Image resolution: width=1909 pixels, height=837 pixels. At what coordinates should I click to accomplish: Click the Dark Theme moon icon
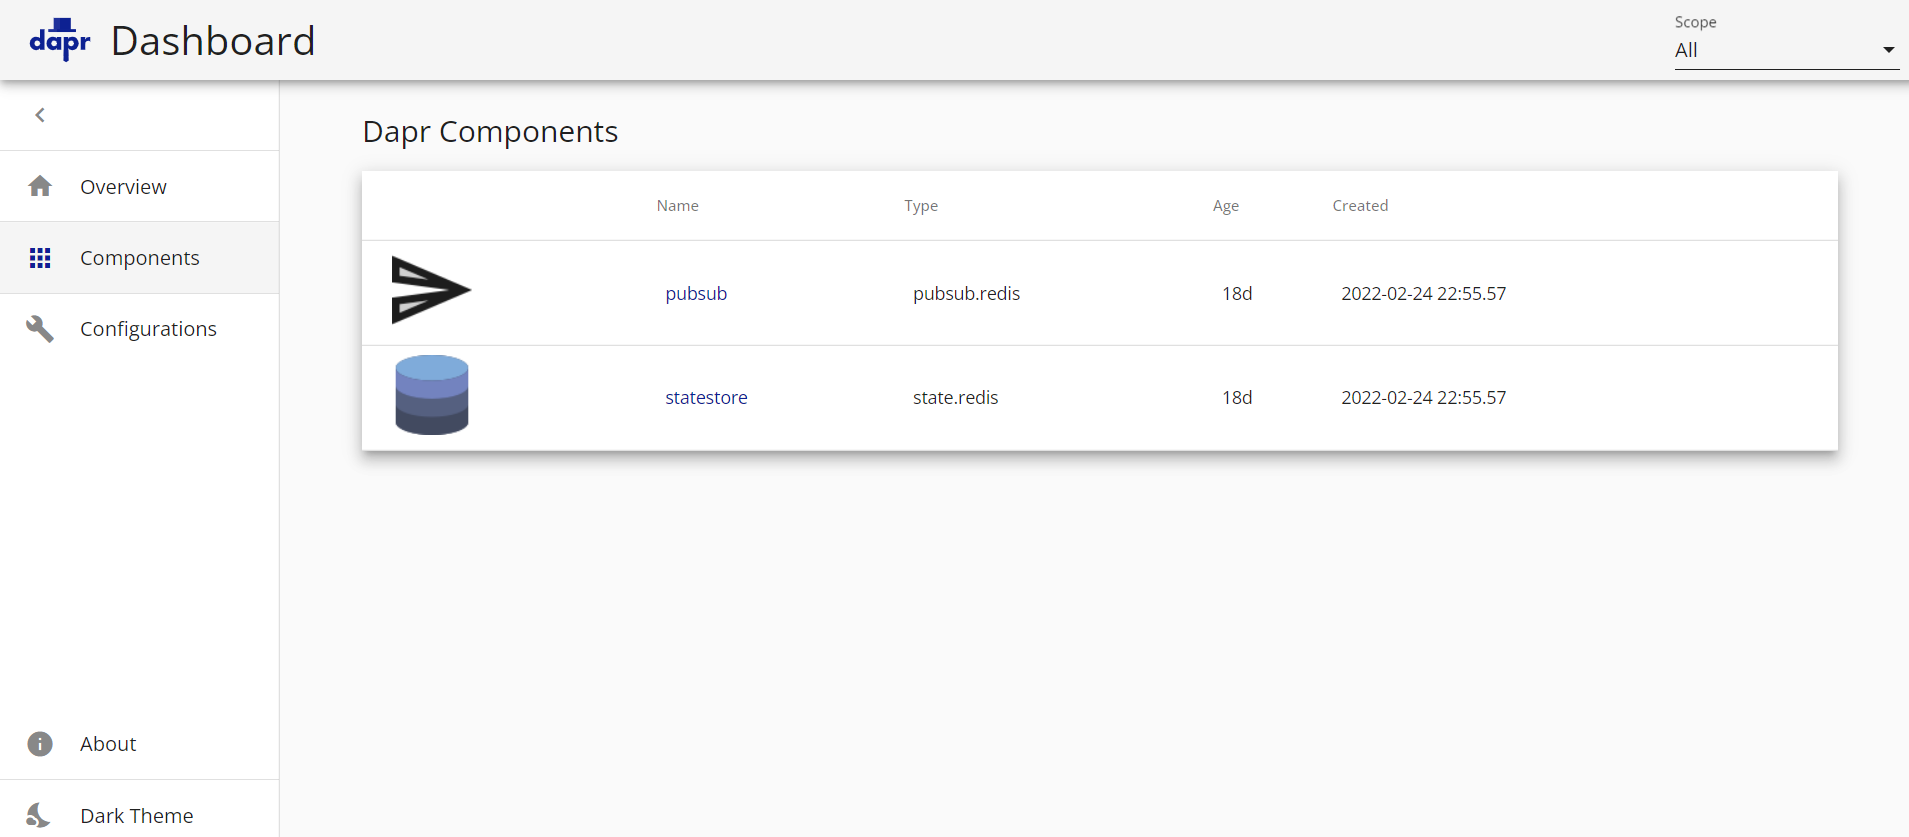[x=39, y=815]
